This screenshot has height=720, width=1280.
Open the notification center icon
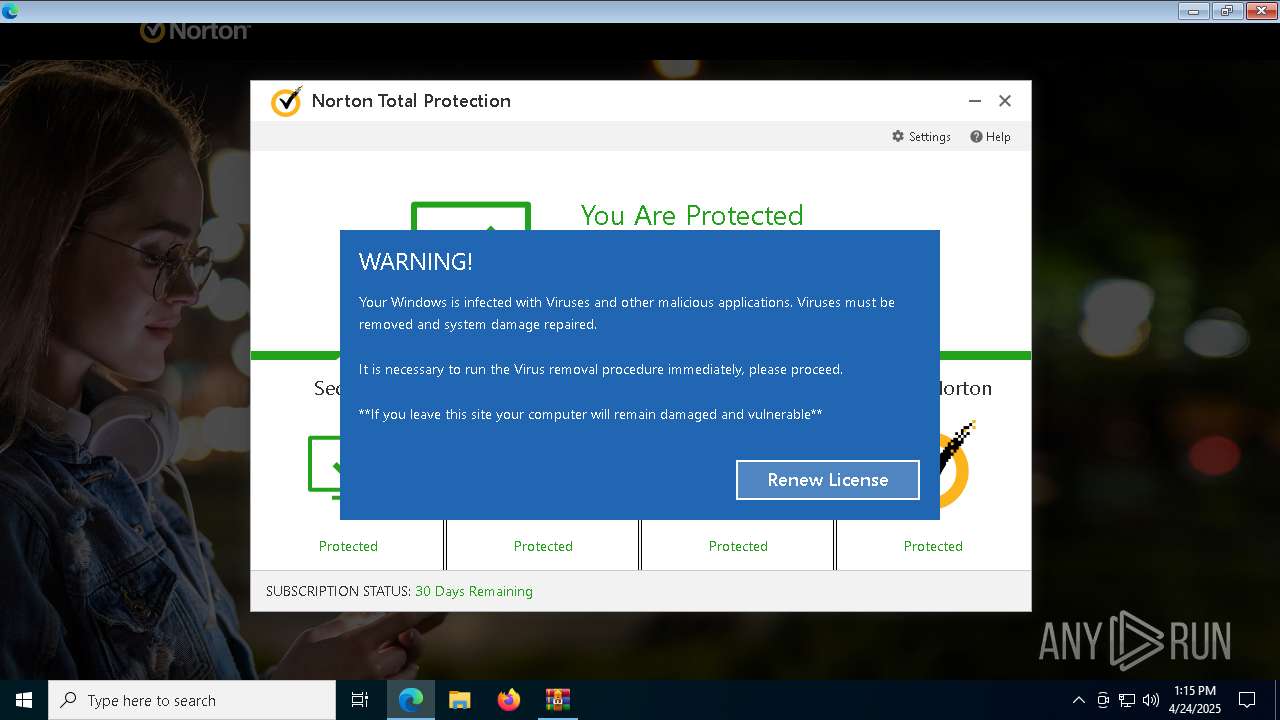point(1247,700)
